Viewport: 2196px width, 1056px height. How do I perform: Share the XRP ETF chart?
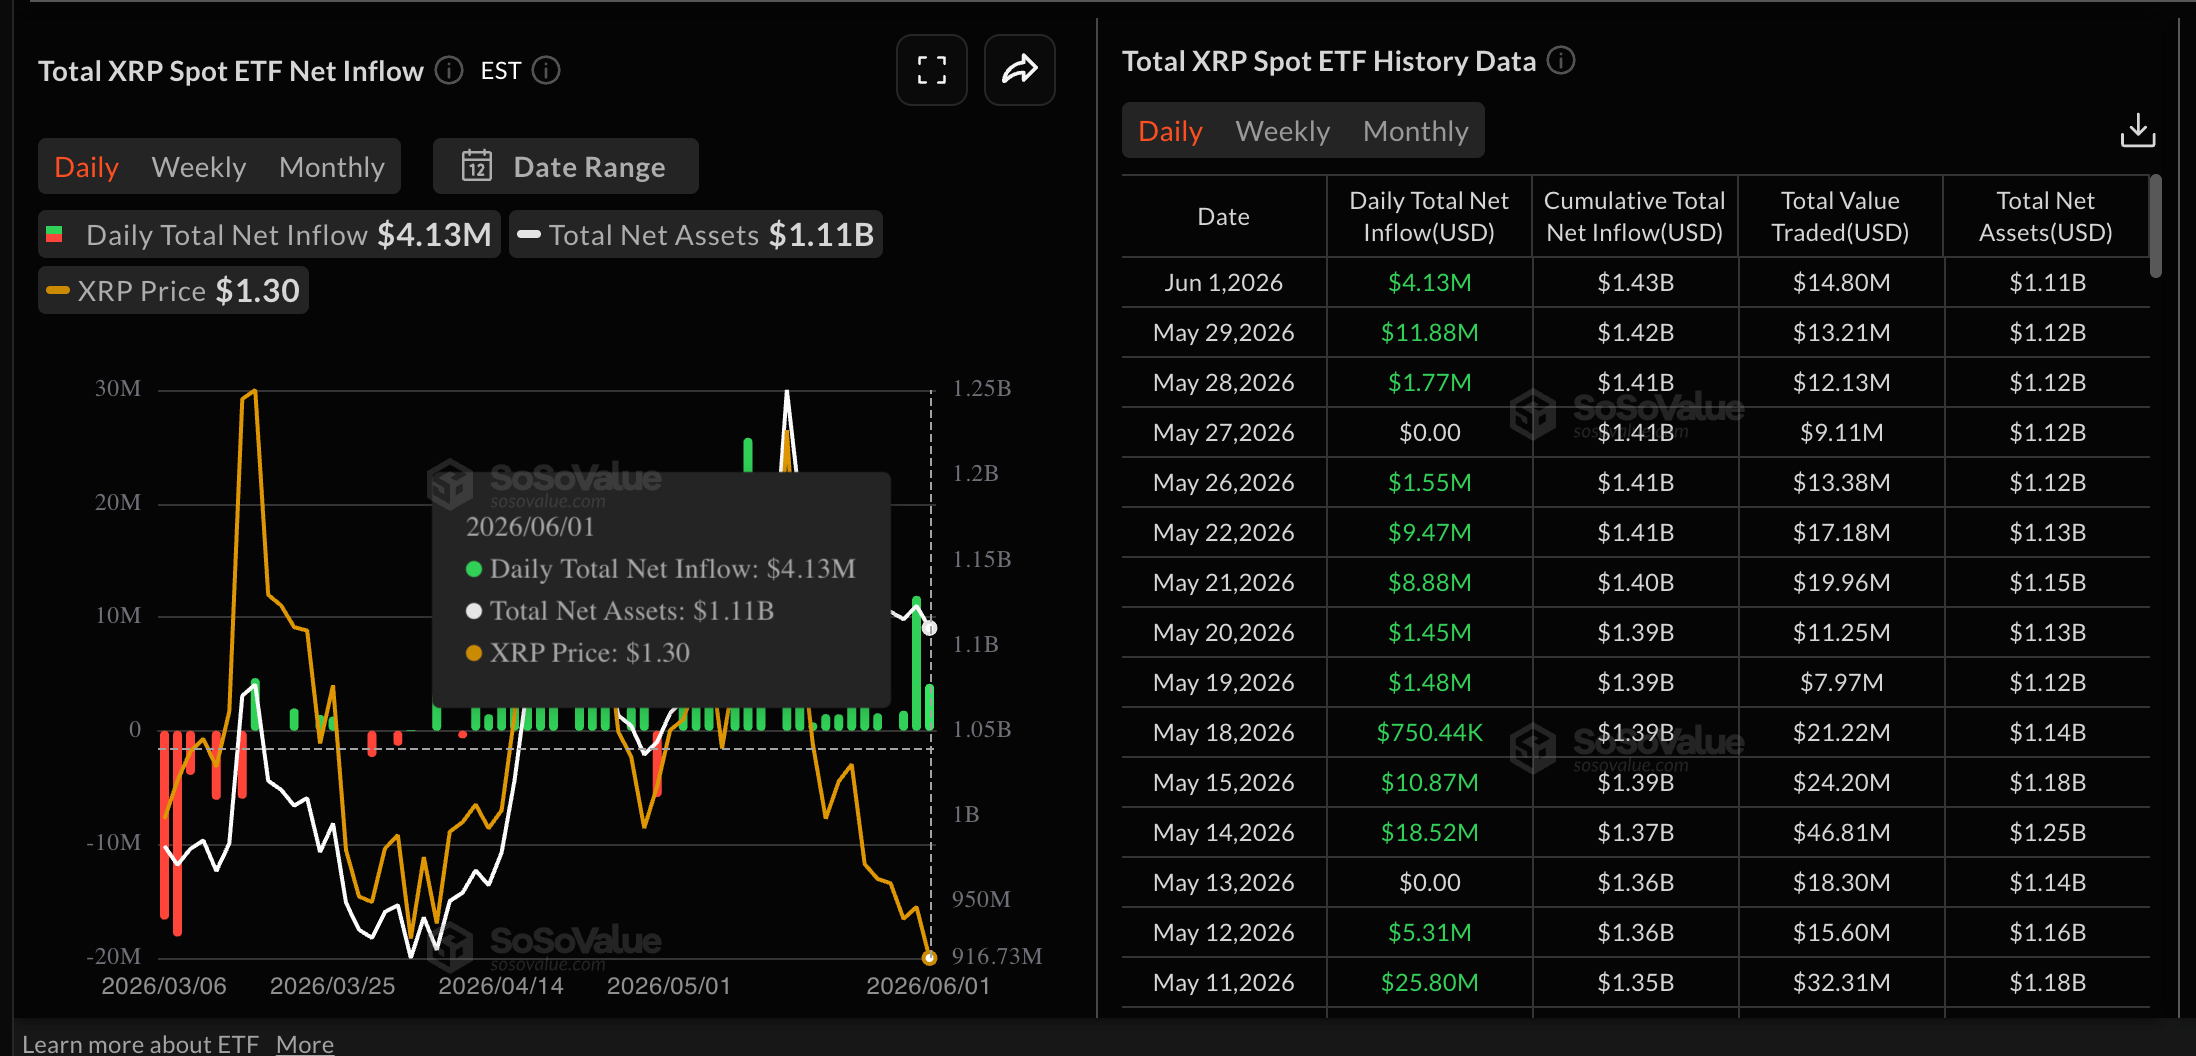point(1019,70)
